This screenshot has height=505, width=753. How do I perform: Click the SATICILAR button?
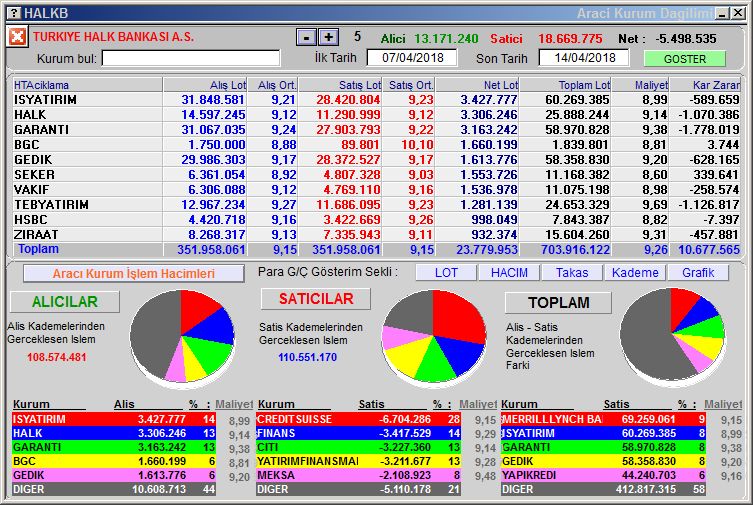pos(316,299)
